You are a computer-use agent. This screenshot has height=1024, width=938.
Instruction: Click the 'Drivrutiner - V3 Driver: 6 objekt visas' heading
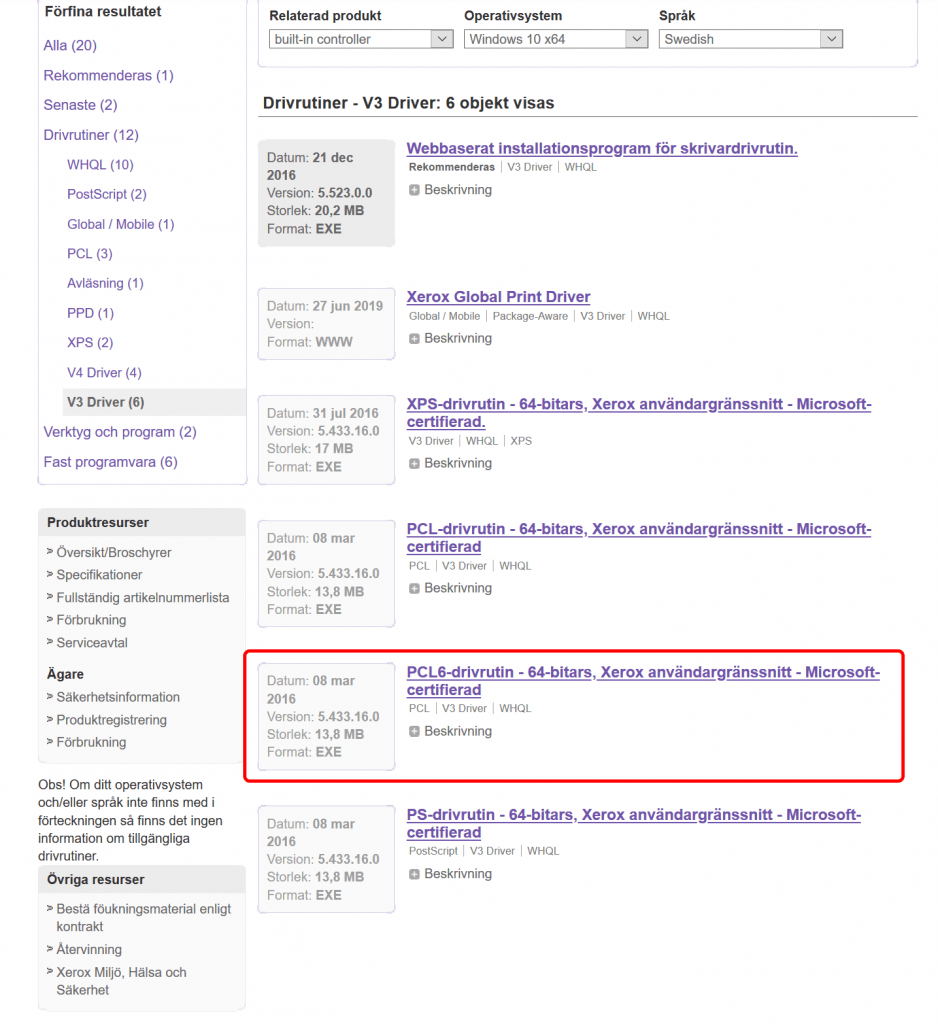coord(408,103)
